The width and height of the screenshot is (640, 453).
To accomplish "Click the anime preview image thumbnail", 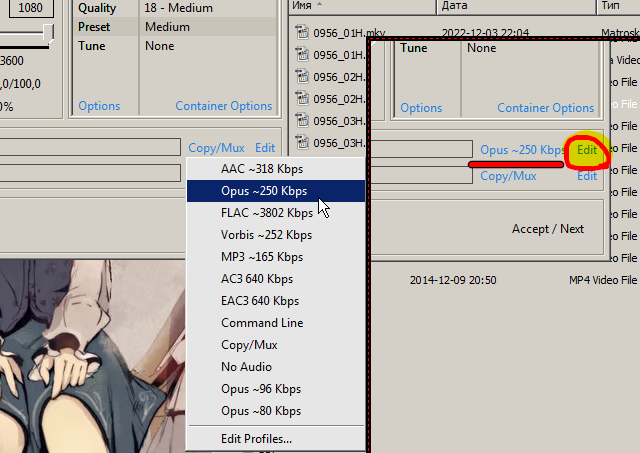I will (x=93, y=356).
